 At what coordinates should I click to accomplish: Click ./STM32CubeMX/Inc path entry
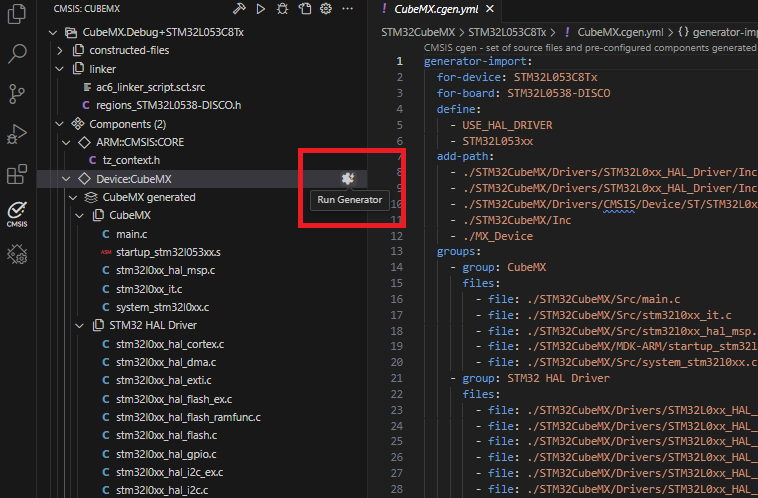tap(516, 220)
